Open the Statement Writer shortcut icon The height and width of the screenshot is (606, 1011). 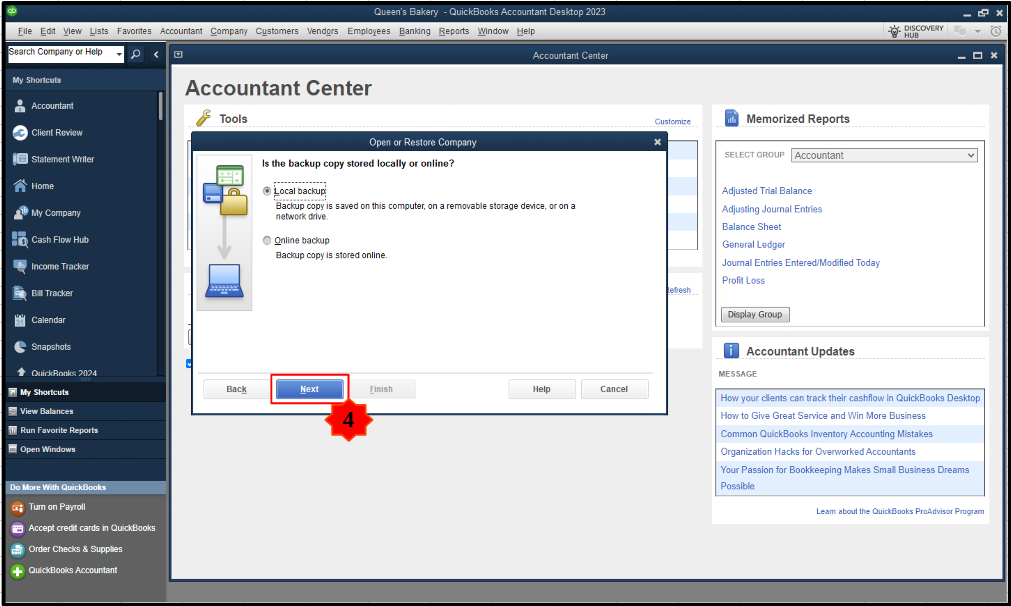tap(20, 159)
